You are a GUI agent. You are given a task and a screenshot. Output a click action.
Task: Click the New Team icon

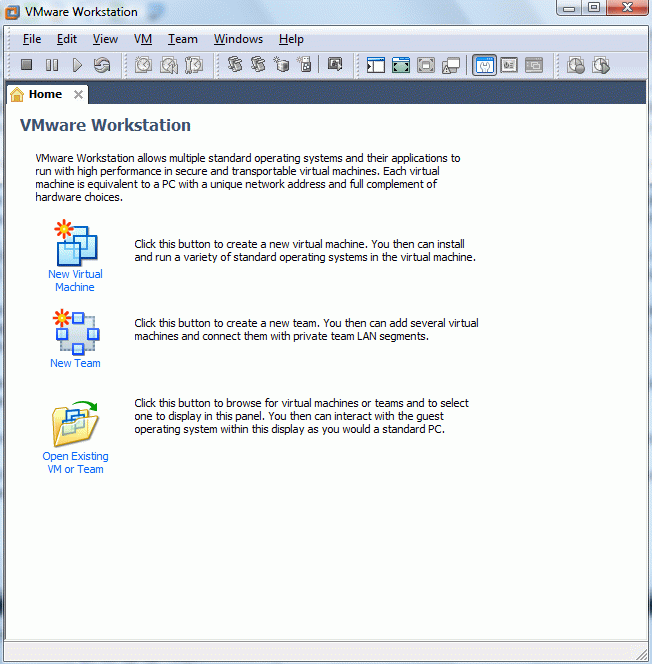pos(76,332)
